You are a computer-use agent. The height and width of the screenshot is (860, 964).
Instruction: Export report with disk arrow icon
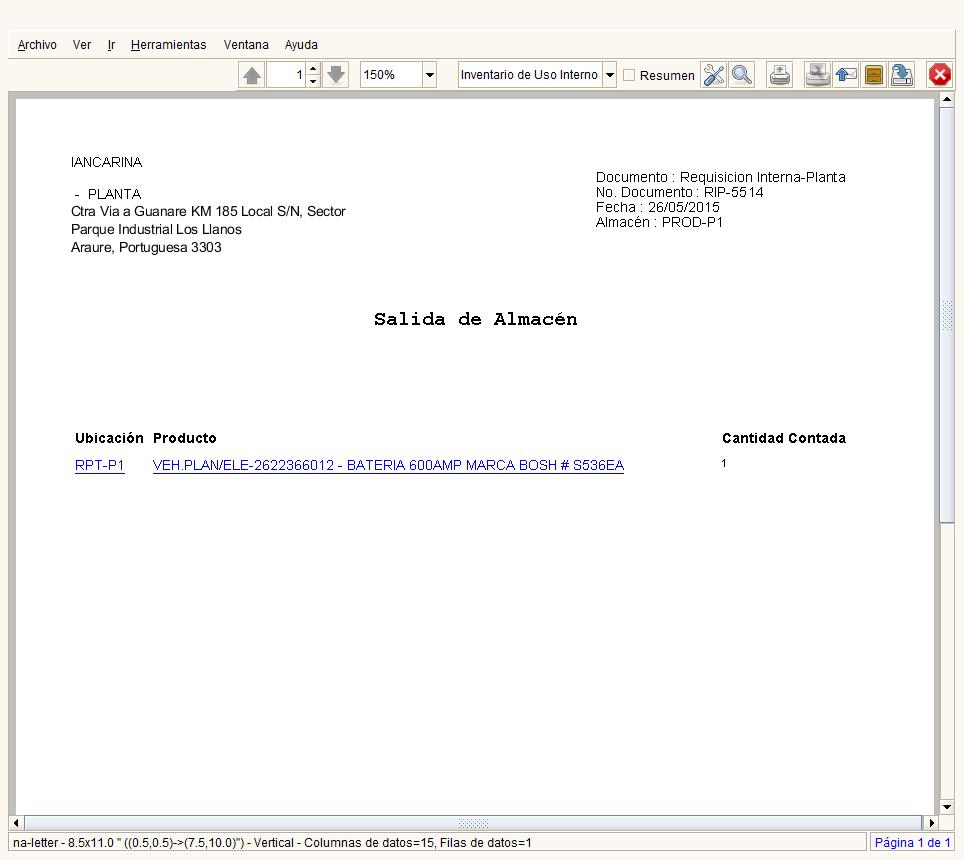(902, 75)
